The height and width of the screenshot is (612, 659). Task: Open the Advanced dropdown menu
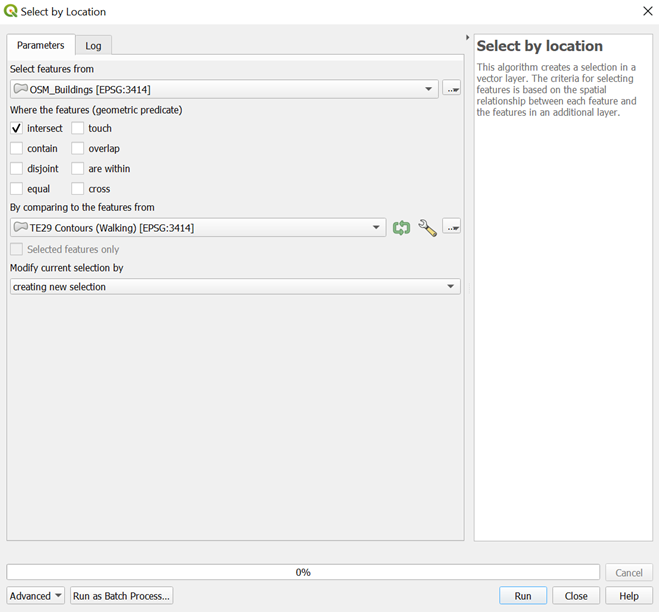(36, 596)
